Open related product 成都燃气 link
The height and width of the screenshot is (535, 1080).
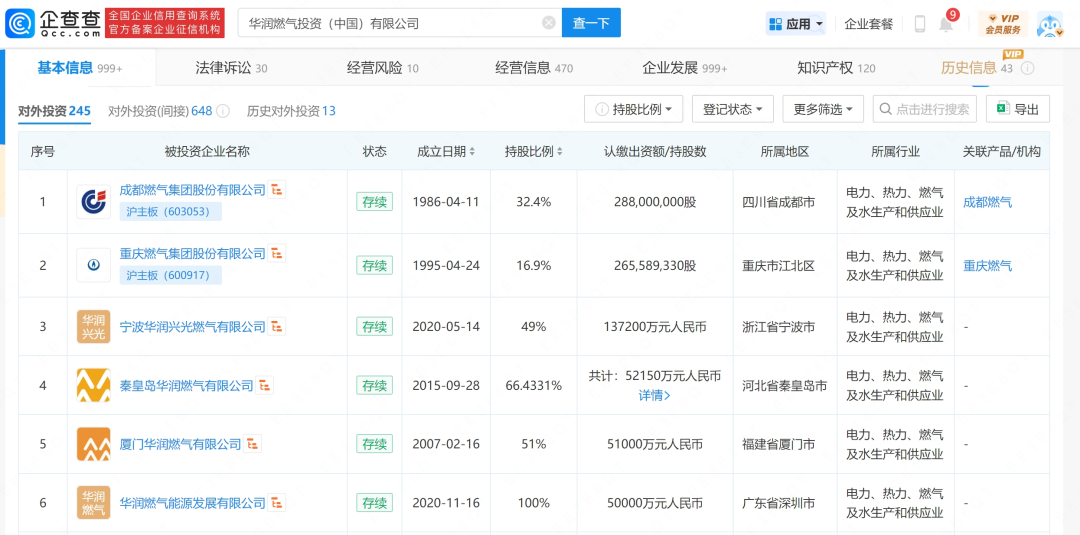click(988, 202)
